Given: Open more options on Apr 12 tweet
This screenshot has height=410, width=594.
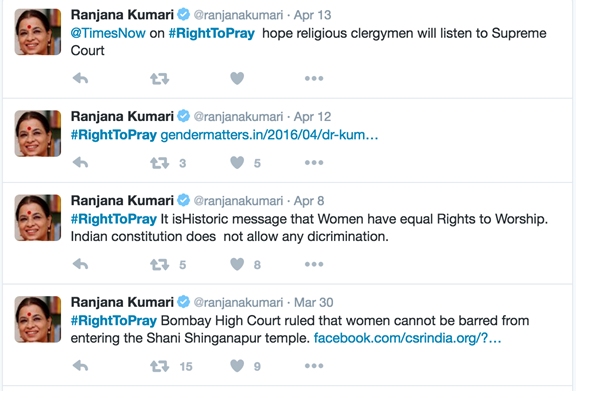Looking at the screenshot, I should click(314, 163).
